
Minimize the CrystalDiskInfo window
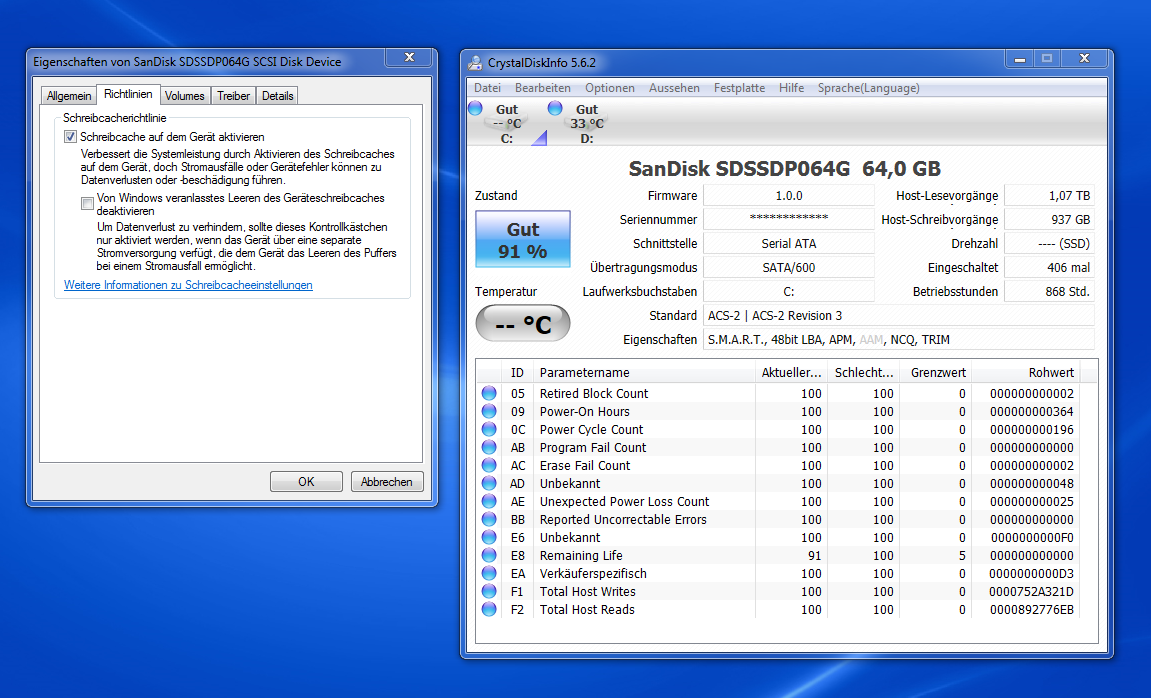[x=1020, y=59]
